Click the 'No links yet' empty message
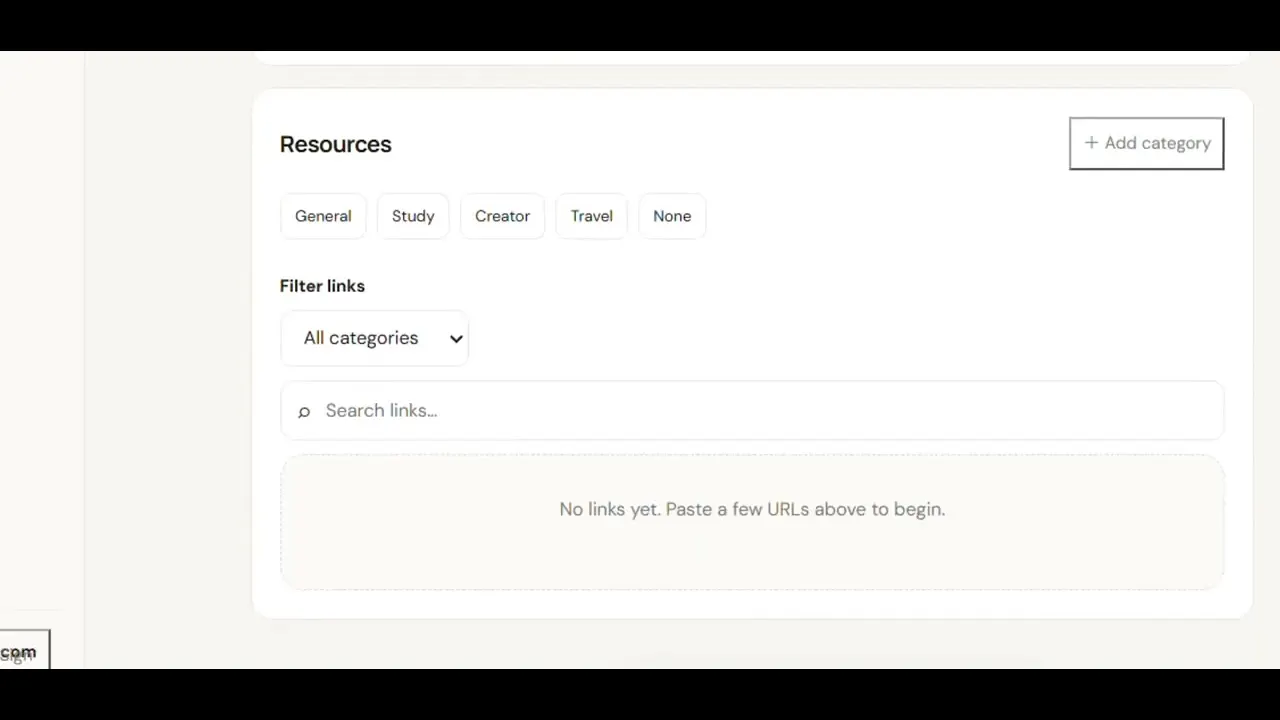This screenshot has height=720, width=1280. (x=752, y=509)
